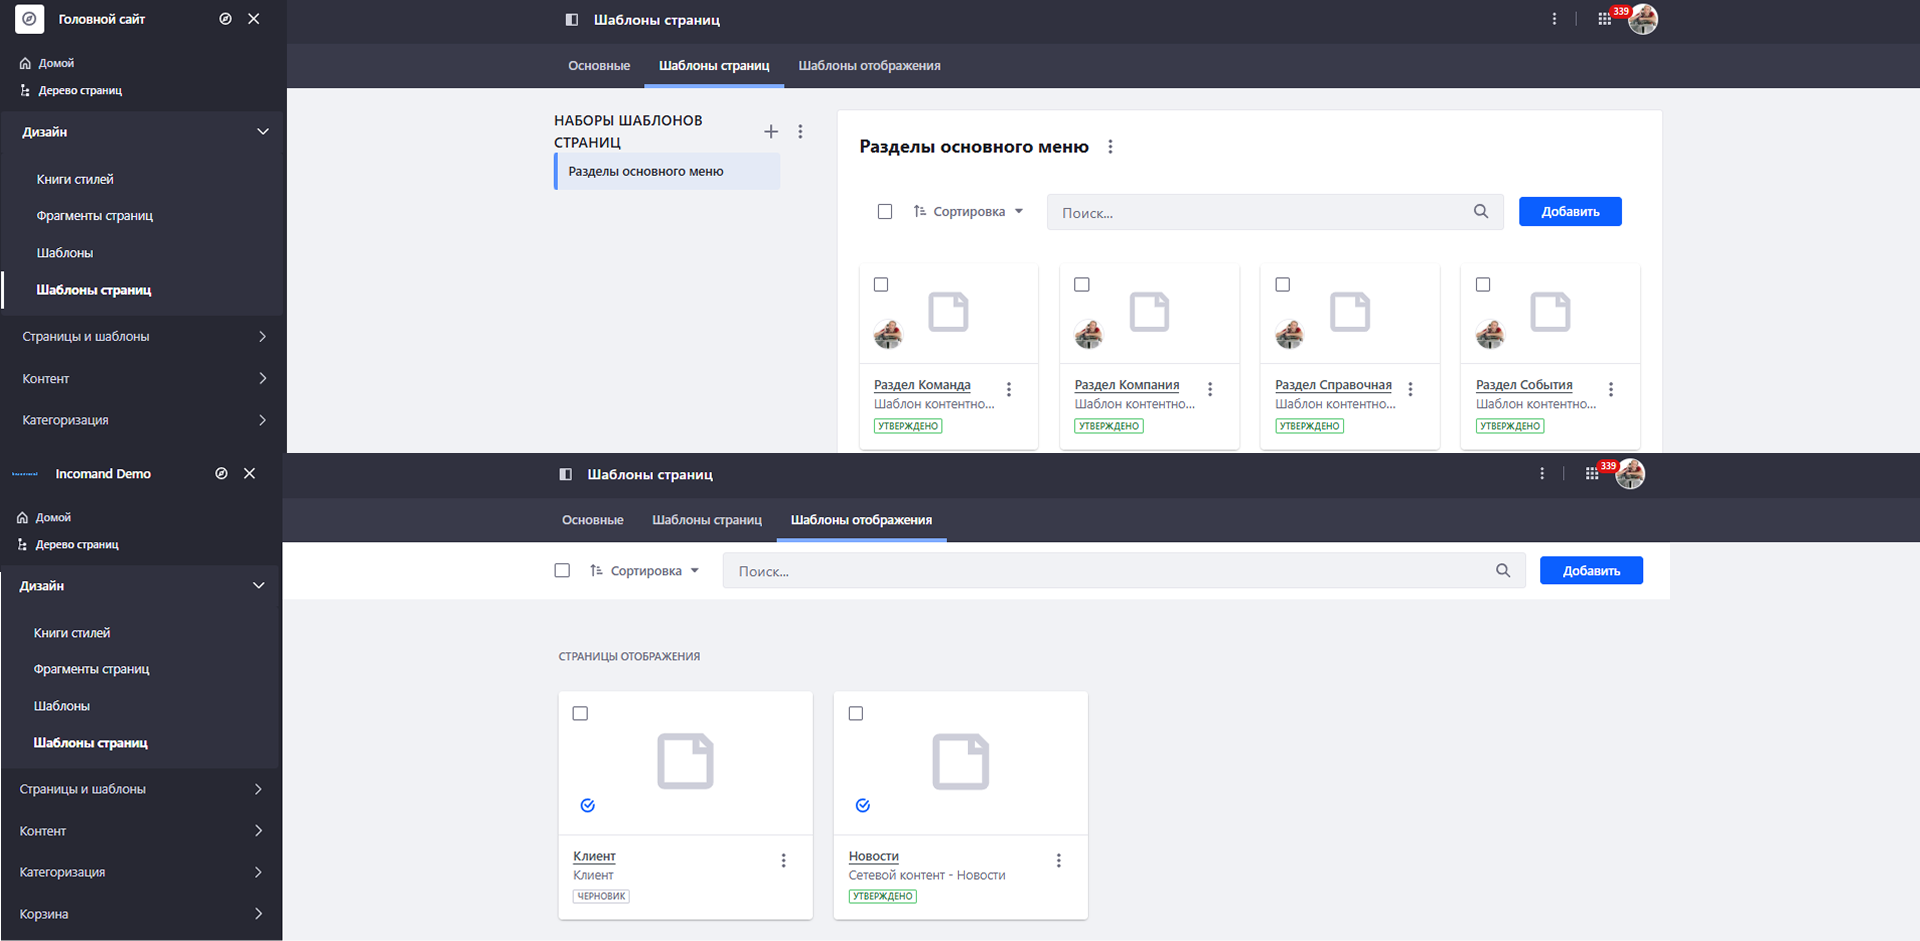
Task: Toggle select-all checkbox beside upper Сортировка
Action: click(x=885, y=212)
